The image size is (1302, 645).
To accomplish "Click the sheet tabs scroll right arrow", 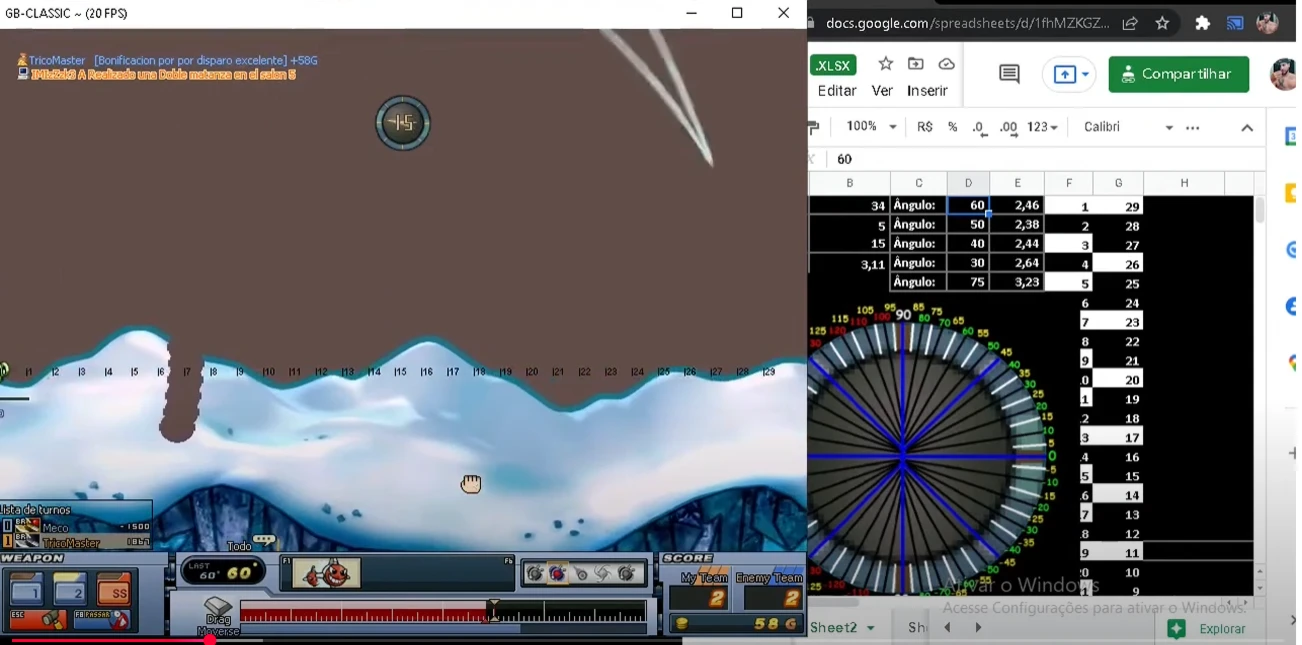I will click(x=978, y=628).
